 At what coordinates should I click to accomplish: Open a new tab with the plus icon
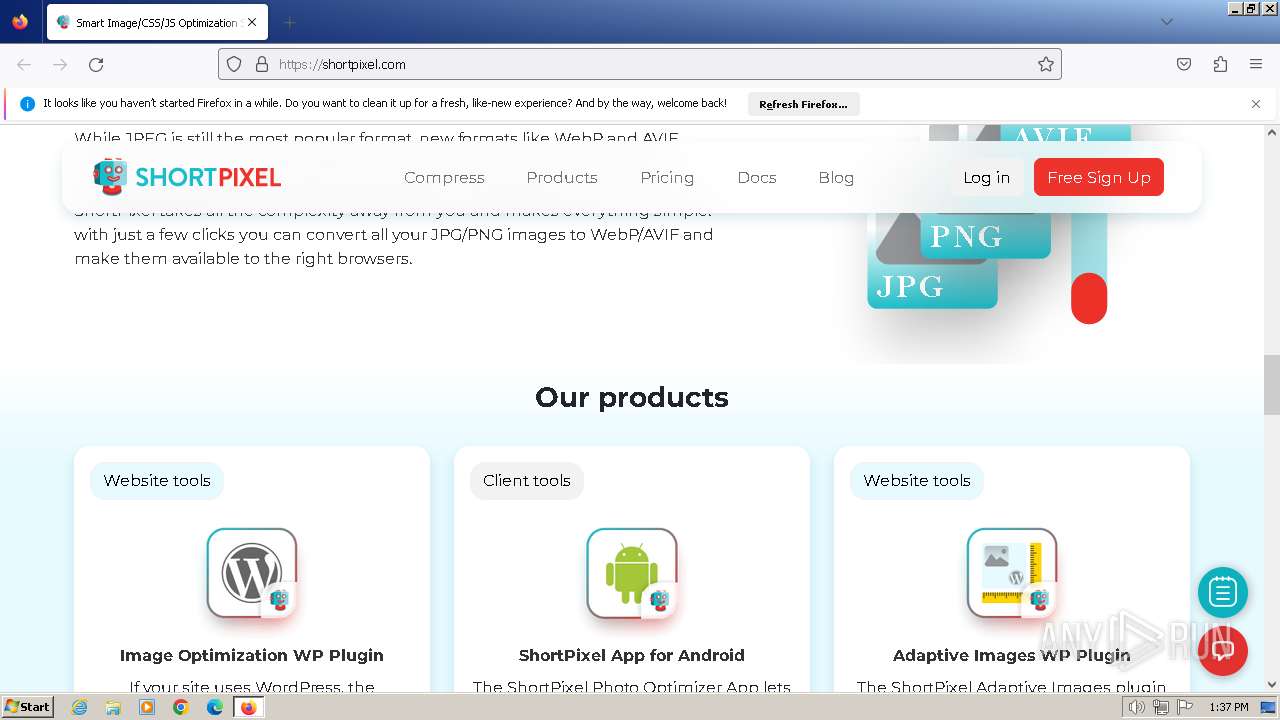[x=289, y=22]
